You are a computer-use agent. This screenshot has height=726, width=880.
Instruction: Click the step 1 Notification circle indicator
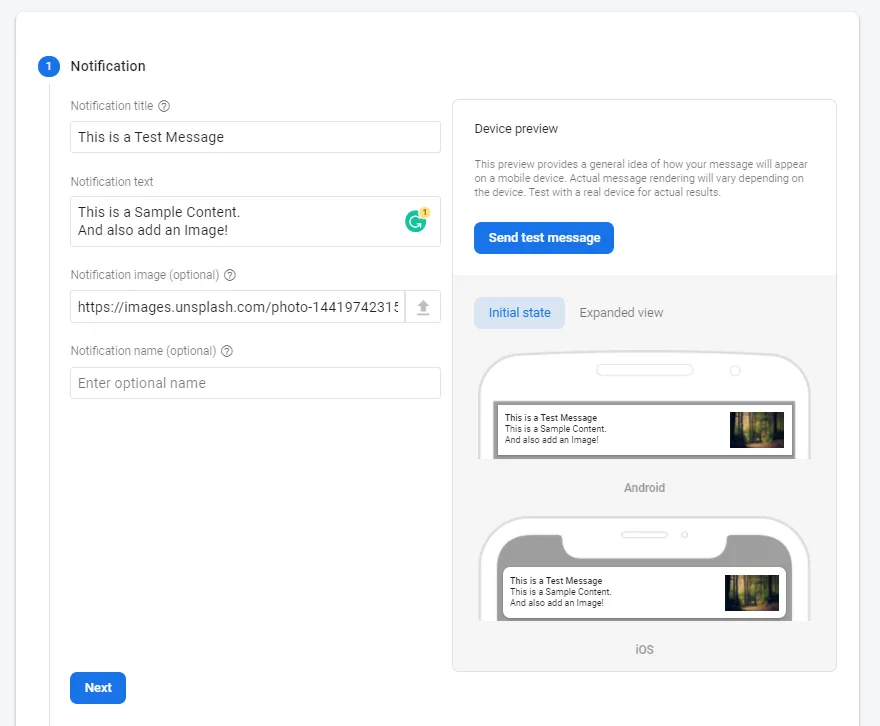48,66
